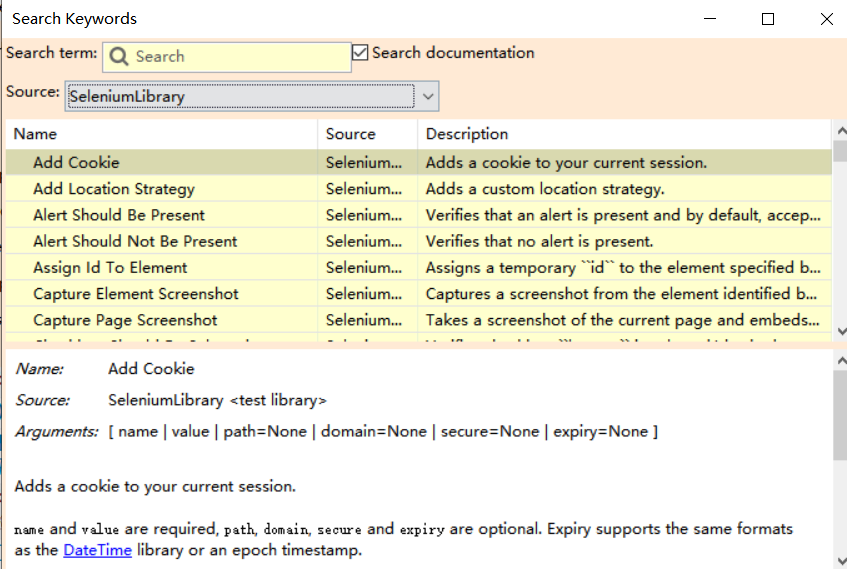Screen dimensions: 847x569
Task: Select the Capture Element Screenshot keyword
Action: point(136,294)
